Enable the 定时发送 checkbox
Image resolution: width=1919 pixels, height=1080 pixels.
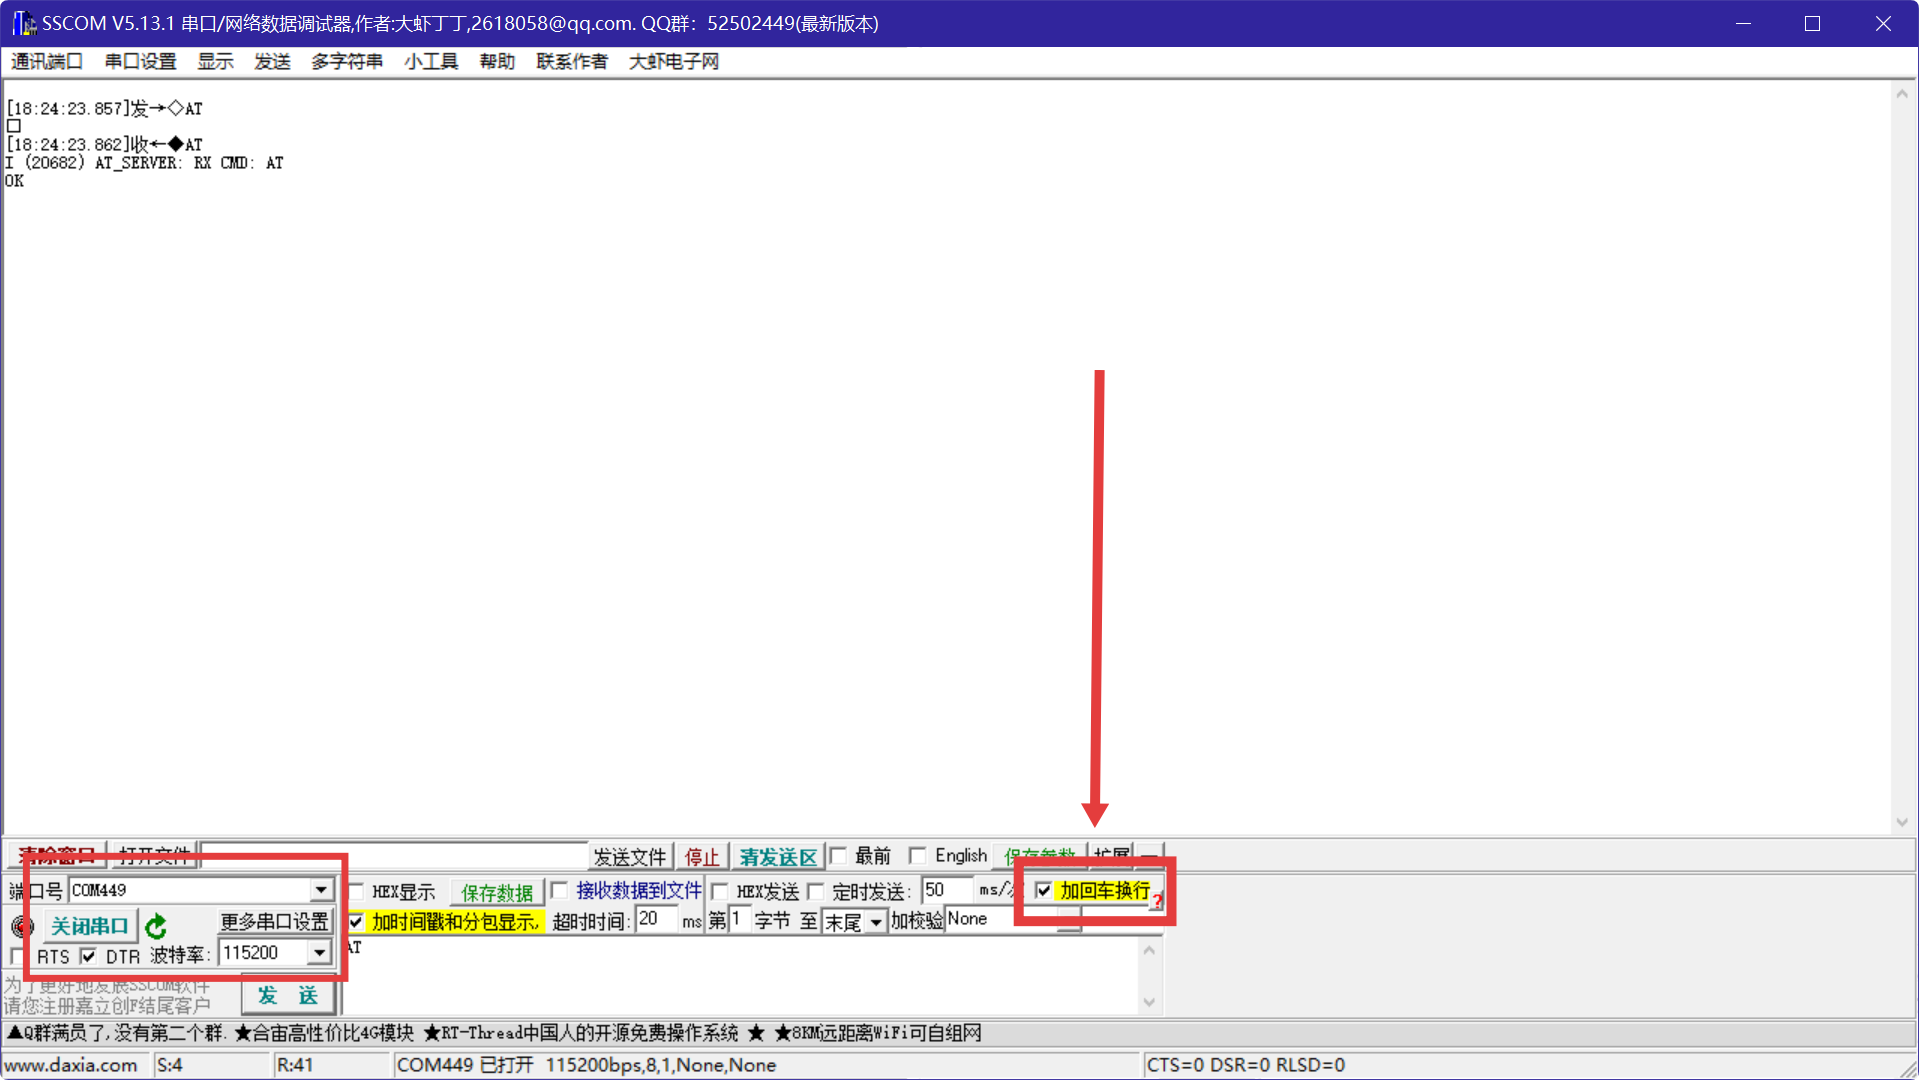[x=816, y=891]
